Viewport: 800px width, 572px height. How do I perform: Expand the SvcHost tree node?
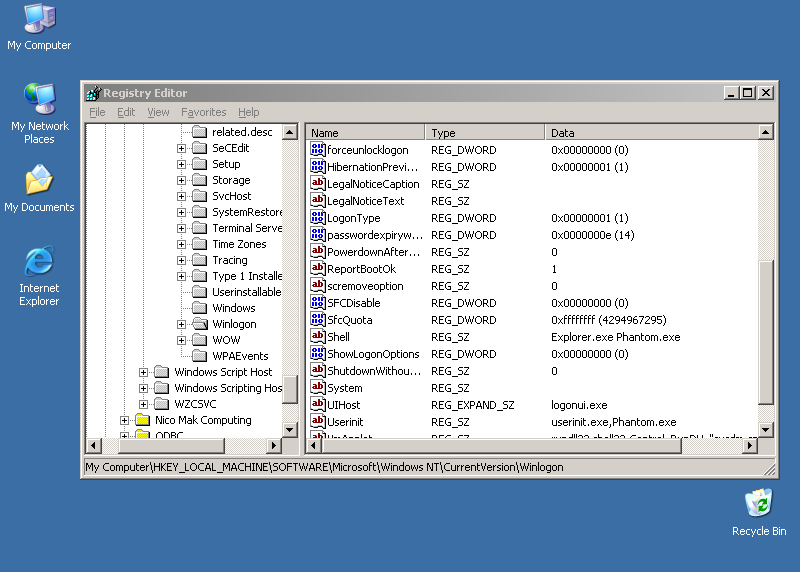[181, 196]
